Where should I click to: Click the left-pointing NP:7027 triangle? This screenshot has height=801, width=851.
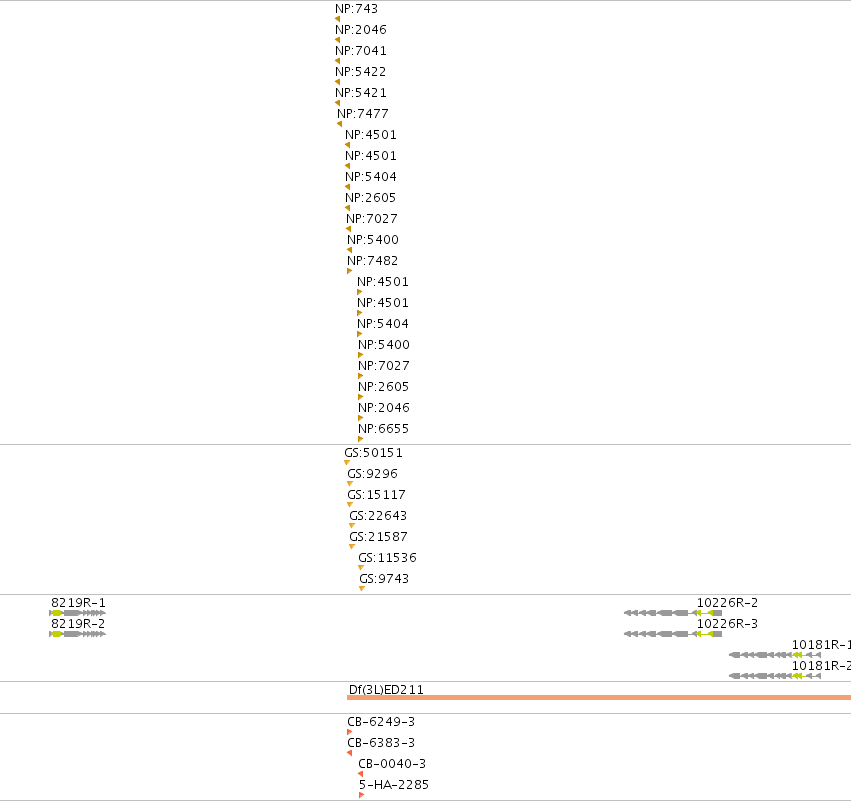[x=348, y=230]
